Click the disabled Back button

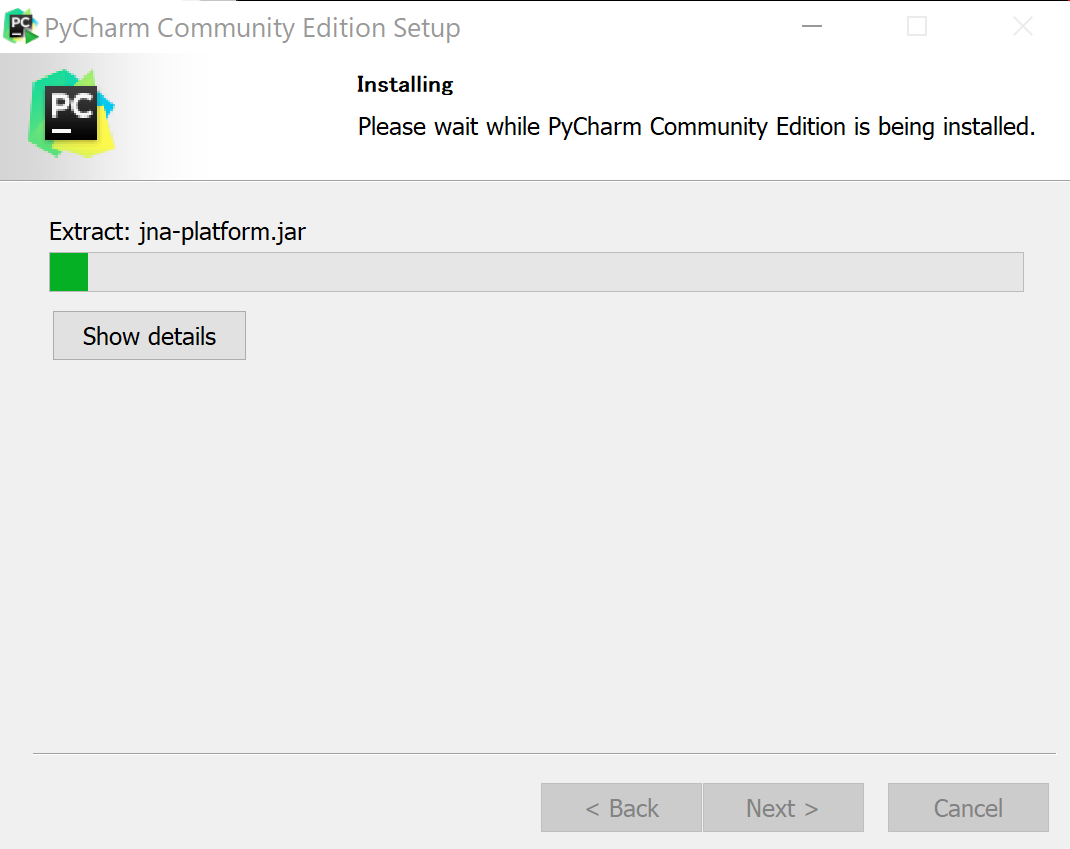[x=621, y=808]
